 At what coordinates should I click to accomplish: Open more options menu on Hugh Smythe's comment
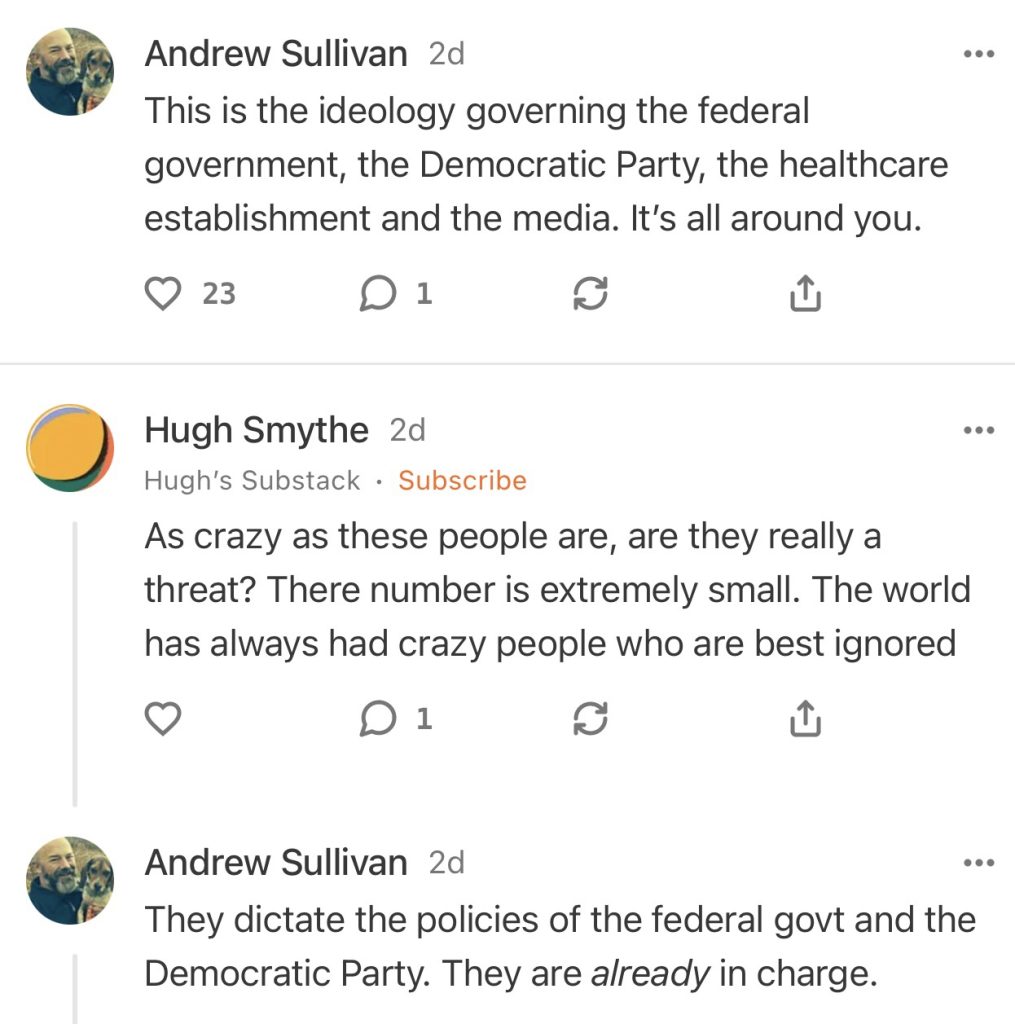coord(978,431)
